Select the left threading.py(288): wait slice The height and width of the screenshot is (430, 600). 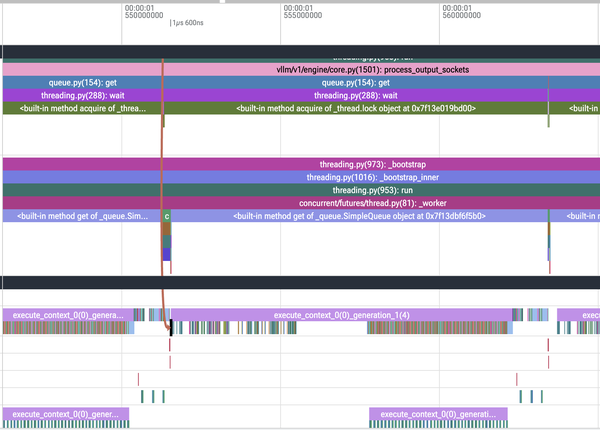(x=82, y=96)
